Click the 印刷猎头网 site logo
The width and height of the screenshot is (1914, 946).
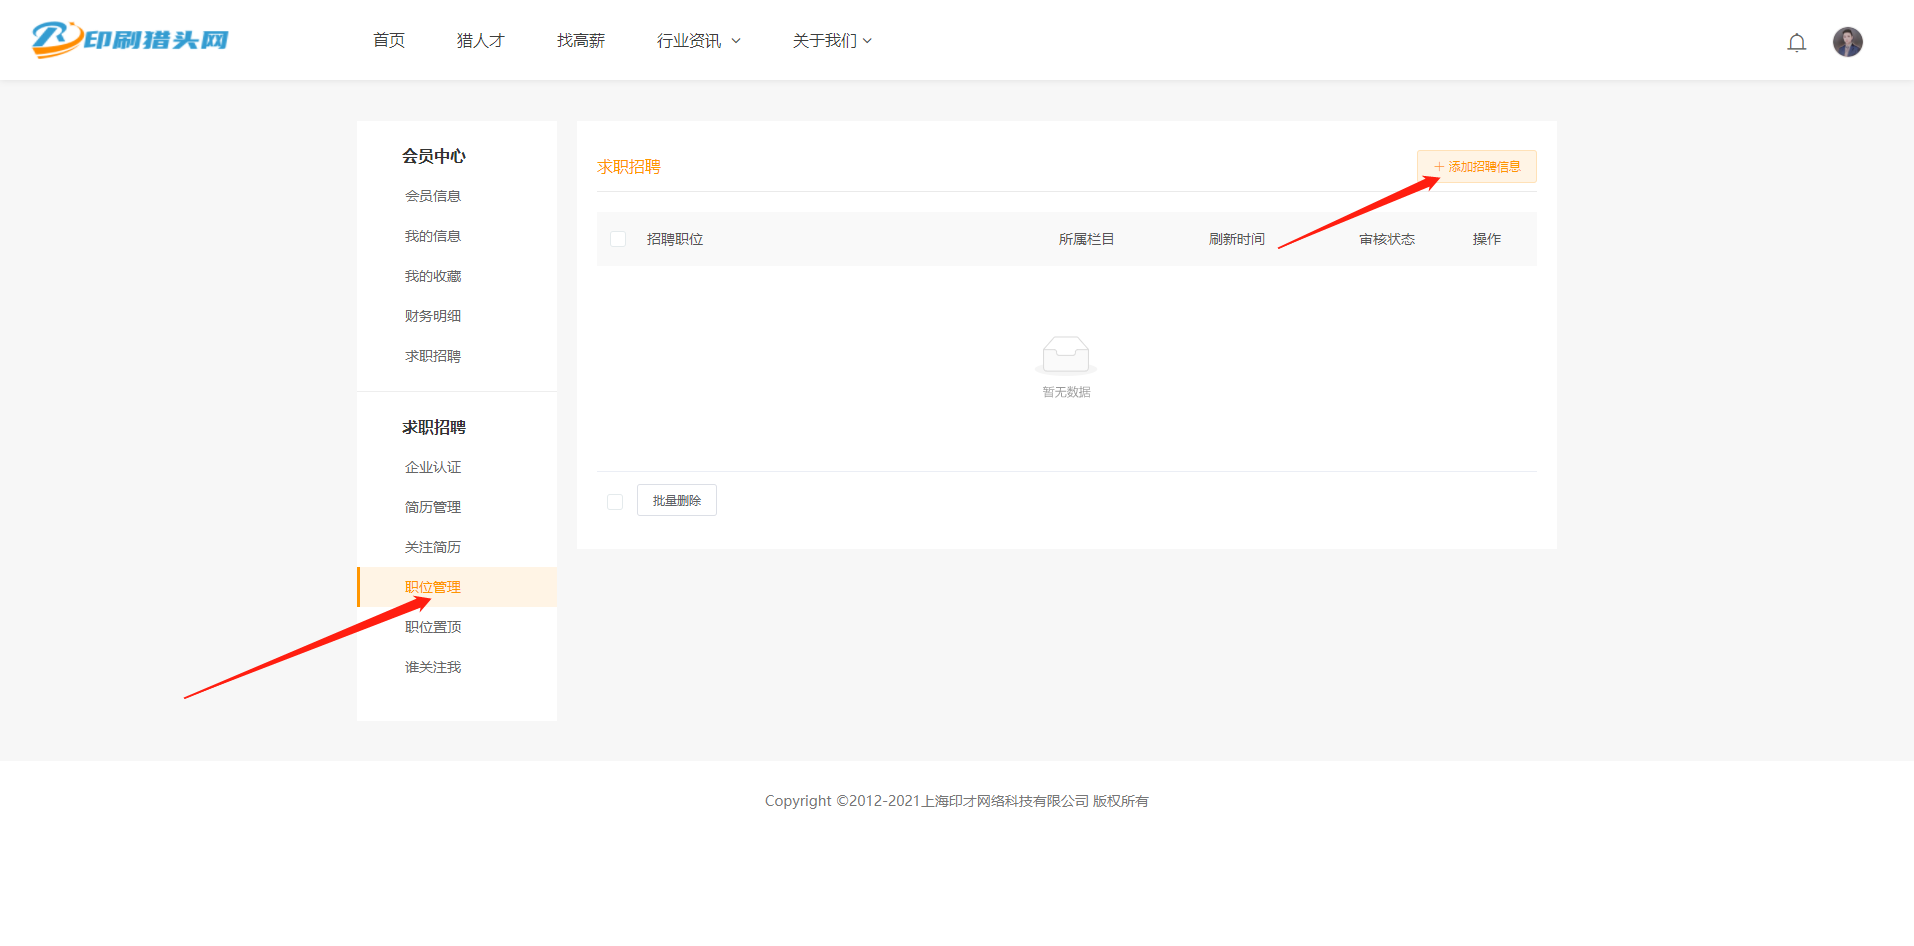[129, 40]
